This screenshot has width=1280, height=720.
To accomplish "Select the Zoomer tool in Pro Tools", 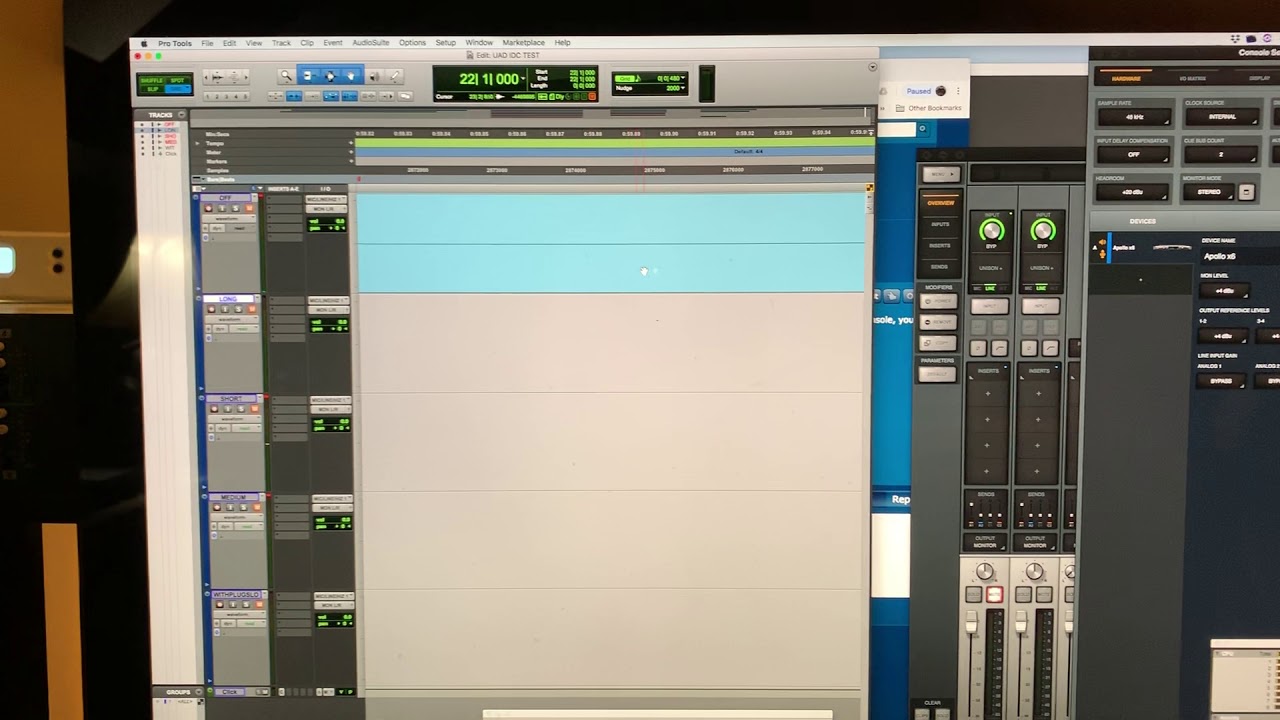I will 286,76.
